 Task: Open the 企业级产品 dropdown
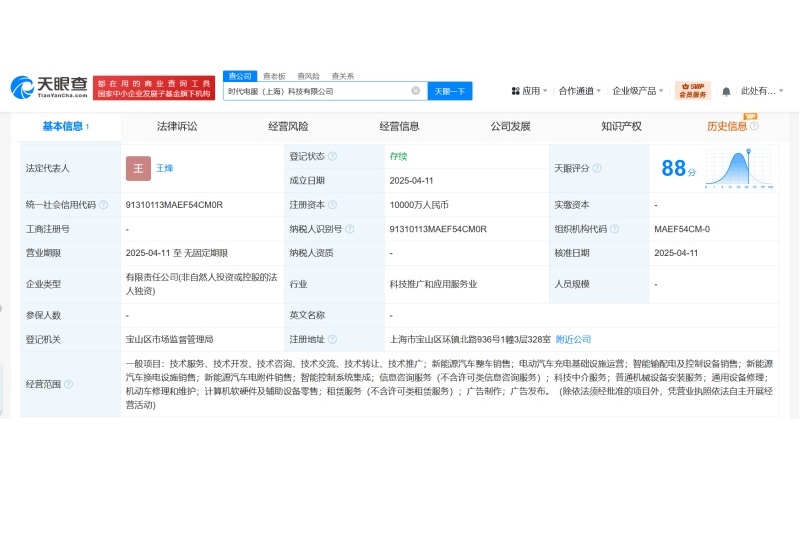click(x=640, y=91)
